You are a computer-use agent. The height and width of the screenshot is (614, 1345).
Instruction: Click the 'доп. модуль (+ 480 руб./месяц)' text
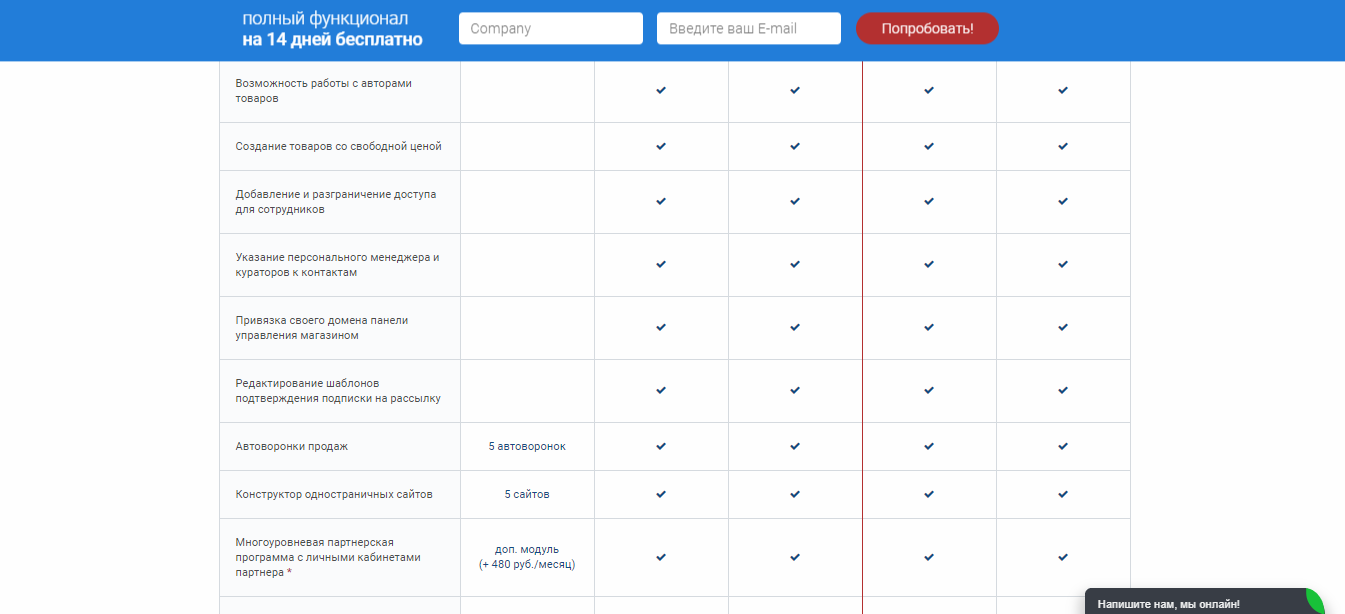[527, 557]
